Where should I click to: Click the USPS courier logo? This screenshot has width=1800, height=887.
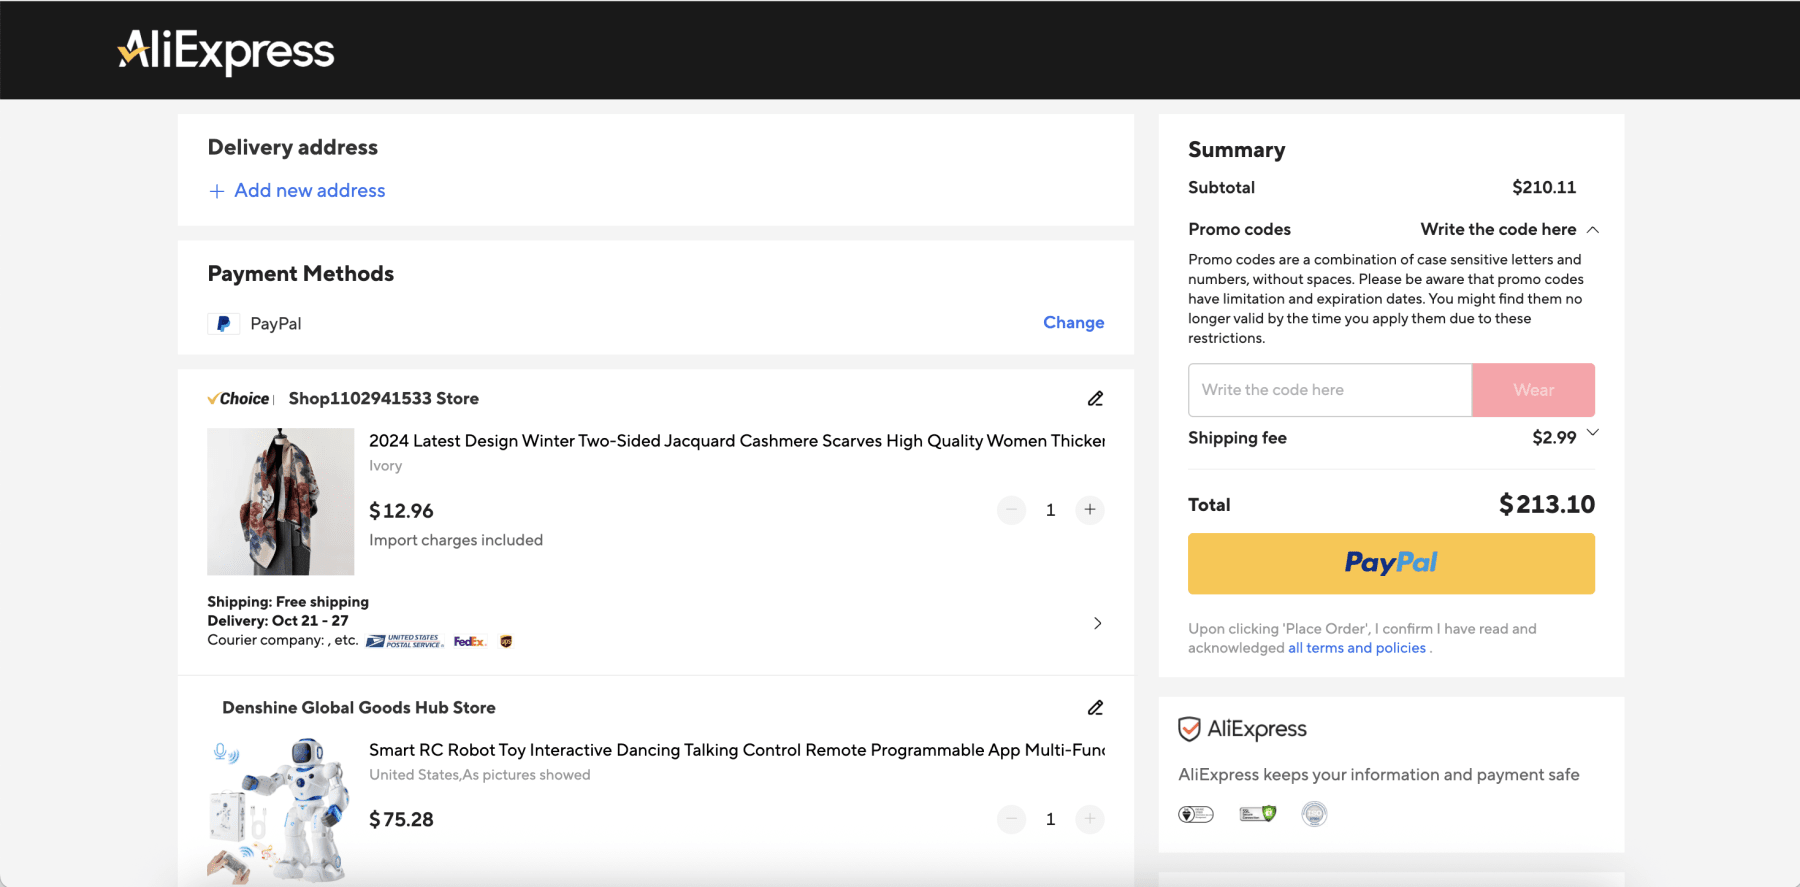tap(404, 642)
